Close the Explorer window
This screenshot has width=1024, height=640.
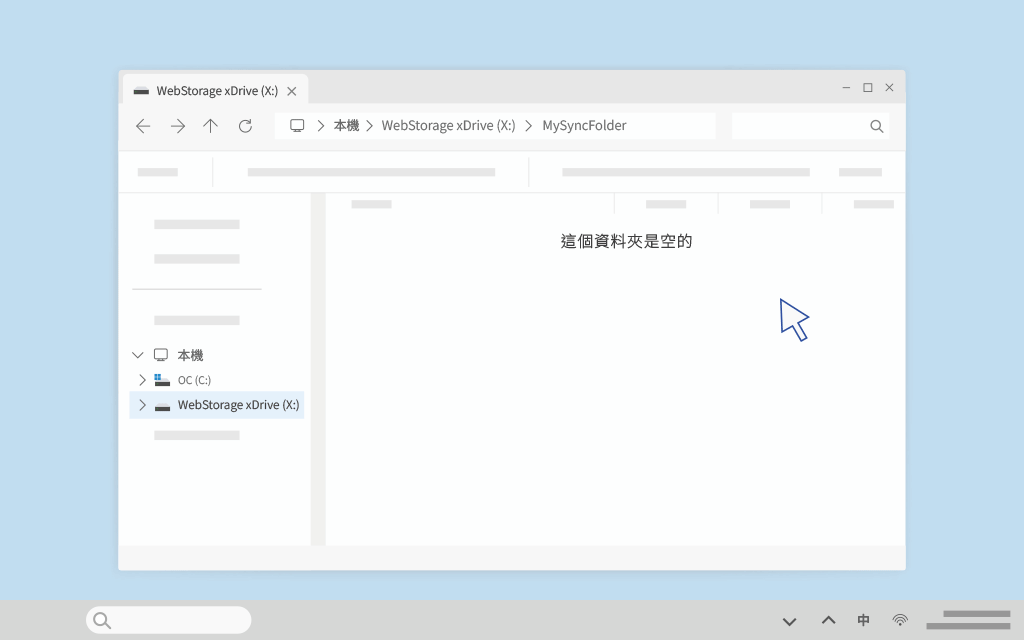tap(889, 88)
